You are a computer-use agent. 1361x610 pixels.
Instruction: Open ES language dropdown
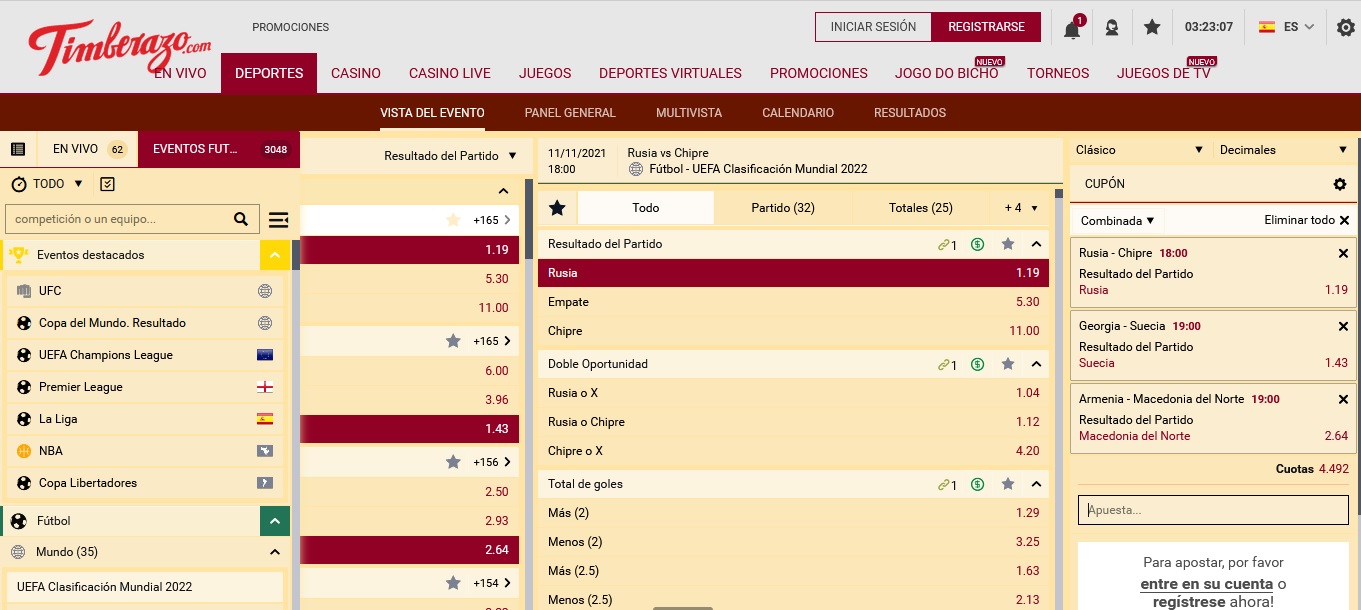[x=1286, y=27]
